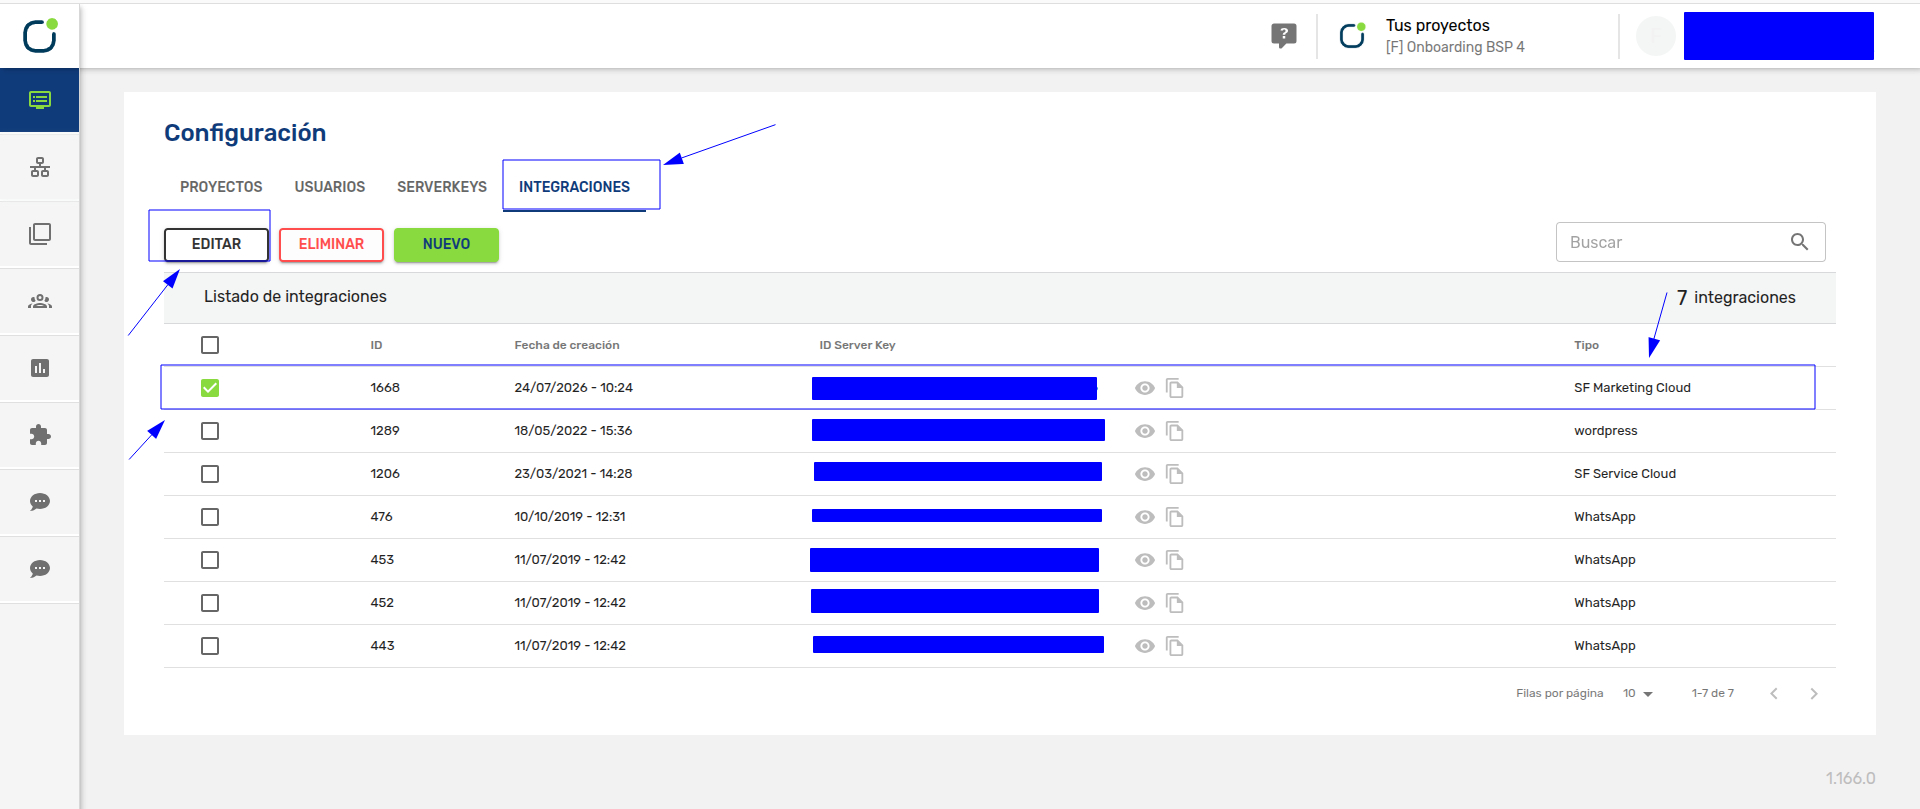The height and width of the screenshot is (809, 1920).
Task: Sort by the ID column header
Action: pos(376,345)
